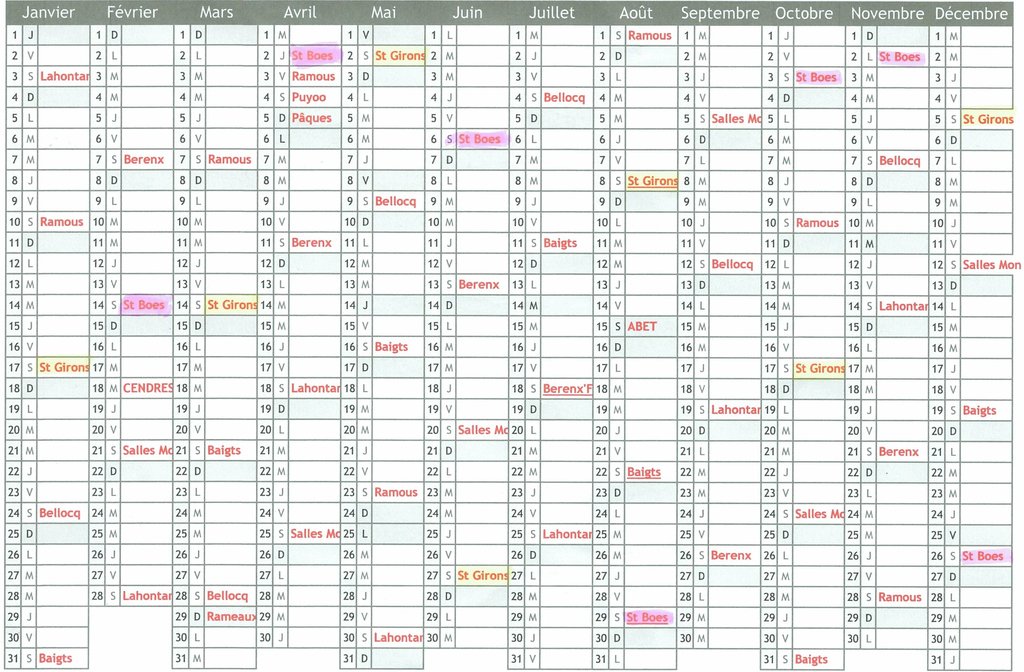Click pink-highlighted St Boes on 14 Février
This screenshot has width=1024, height=672.
click(145, 305)
